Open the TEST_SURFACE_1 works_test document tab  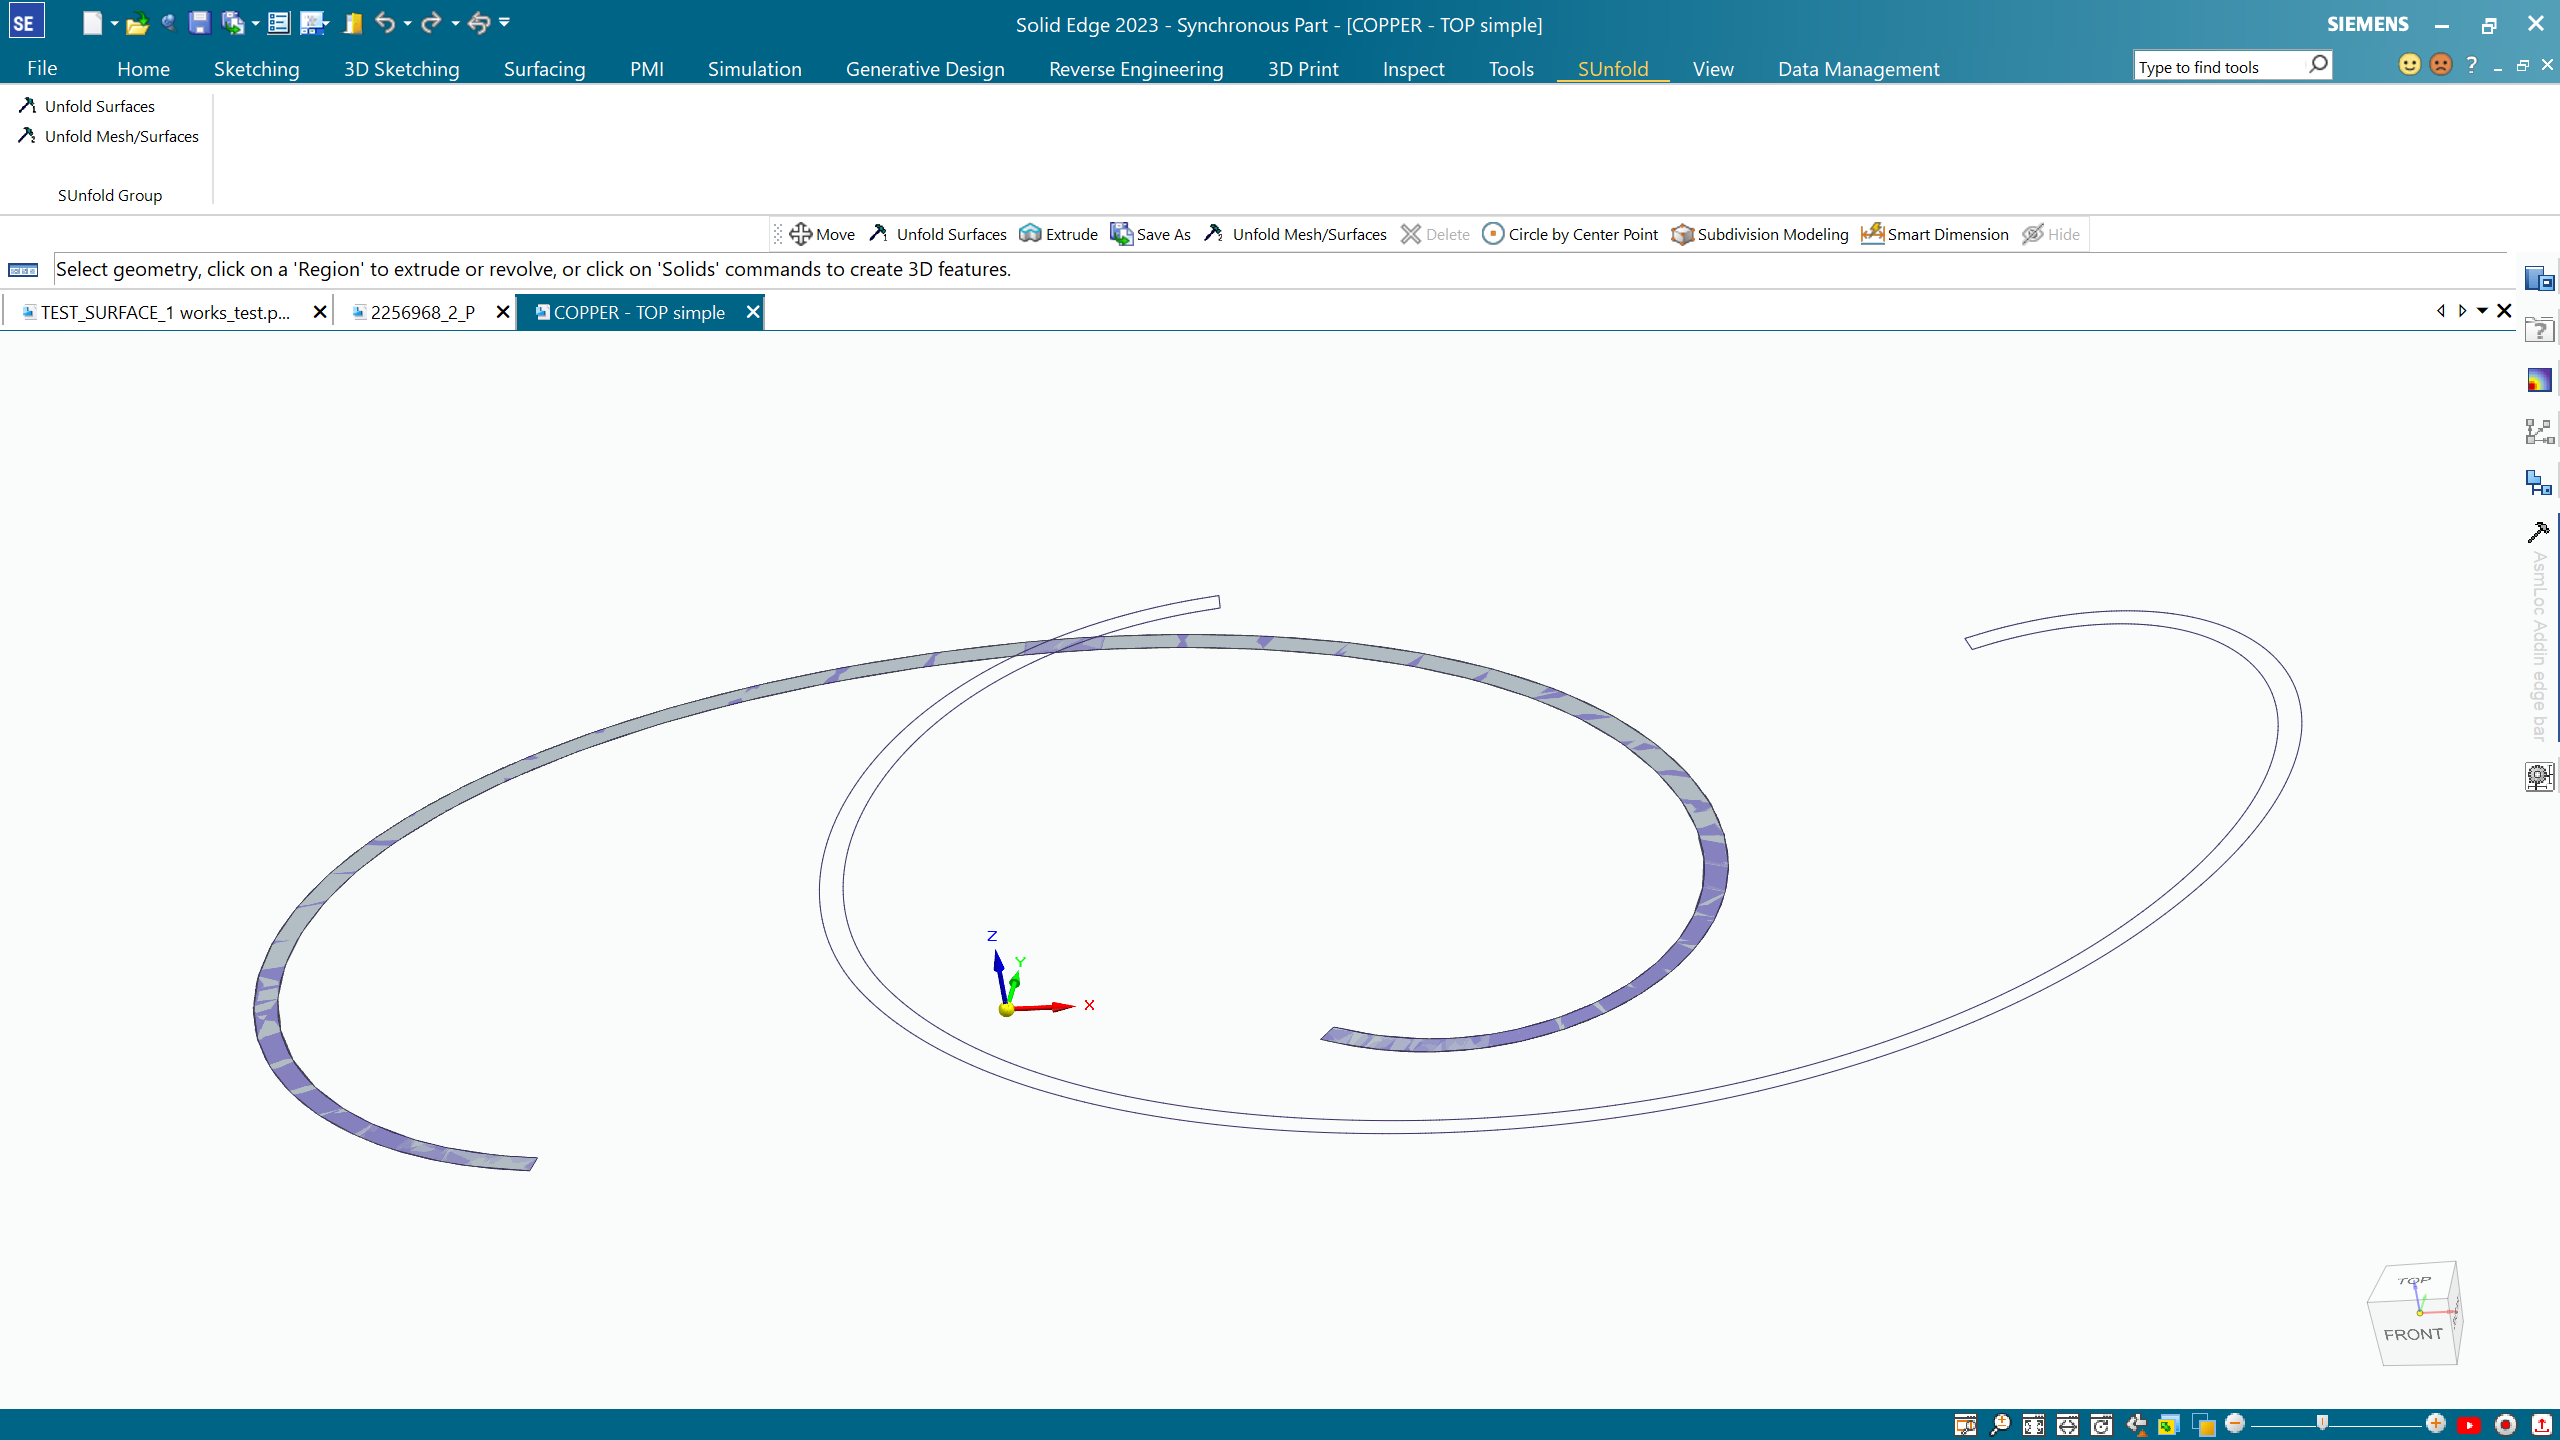tap(165, 312)
